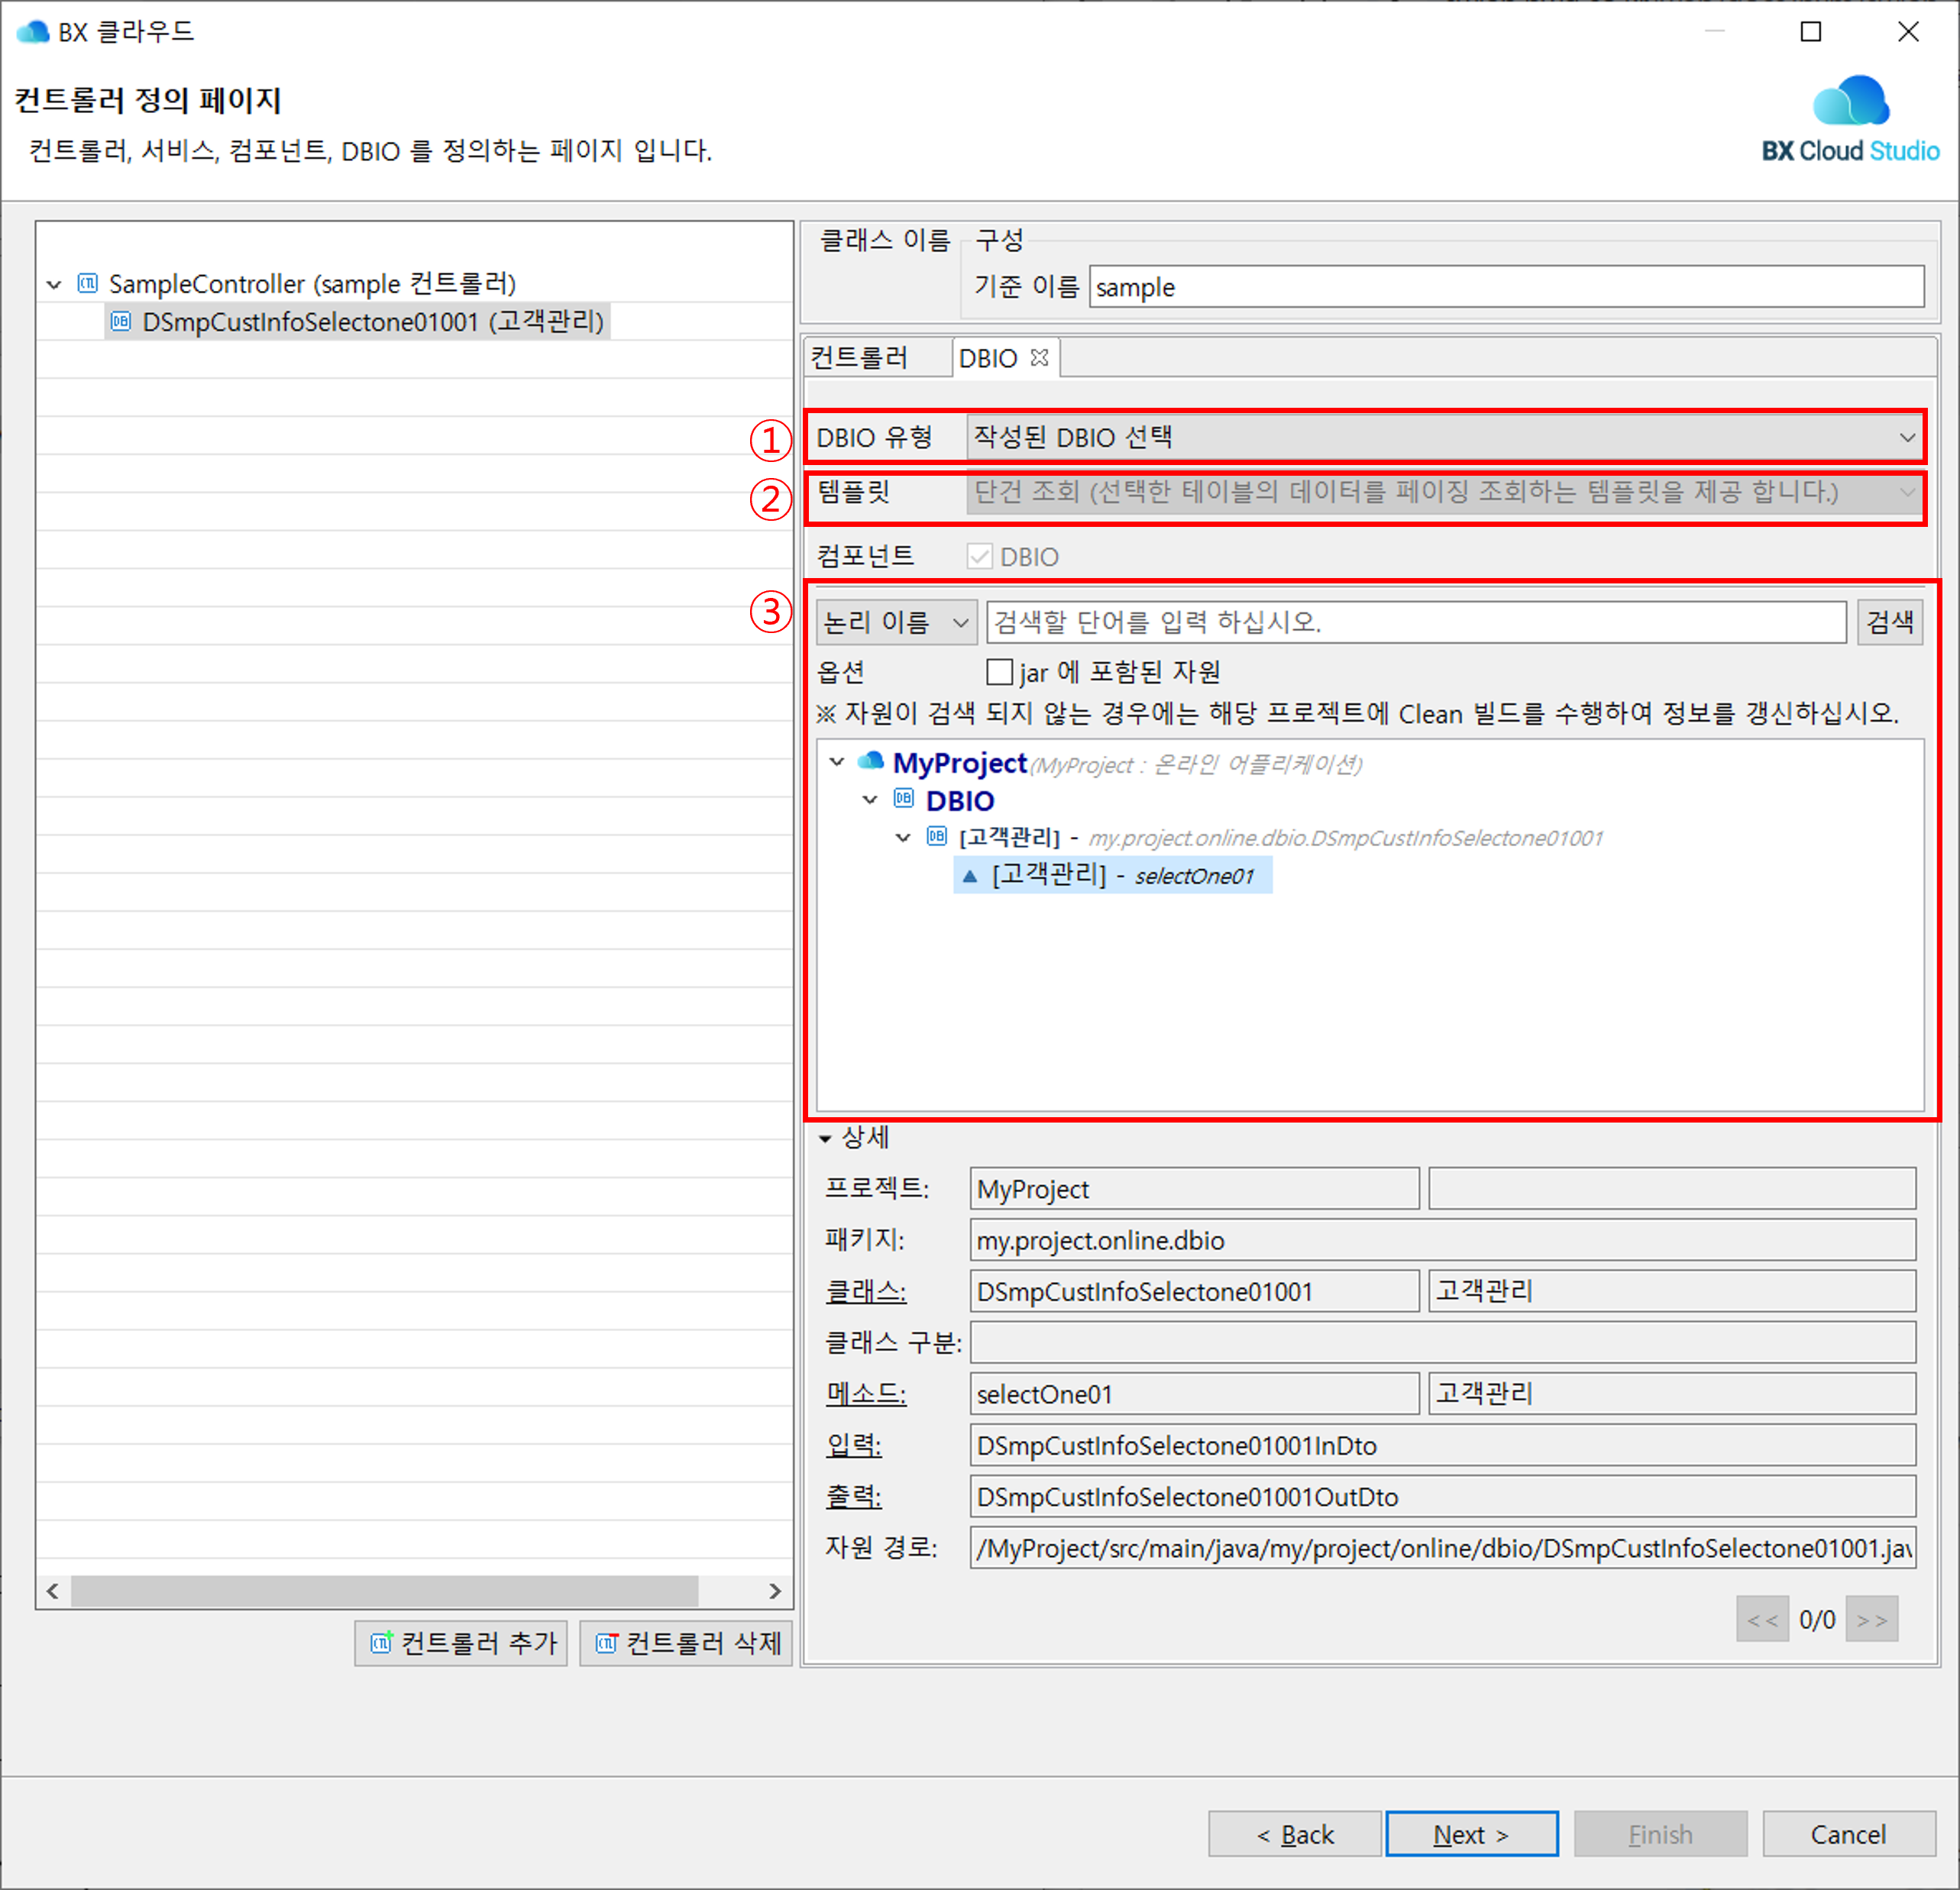Click the SampleController tree node icon
The image size is (1960, 1890).
click(x=88, y=283)
